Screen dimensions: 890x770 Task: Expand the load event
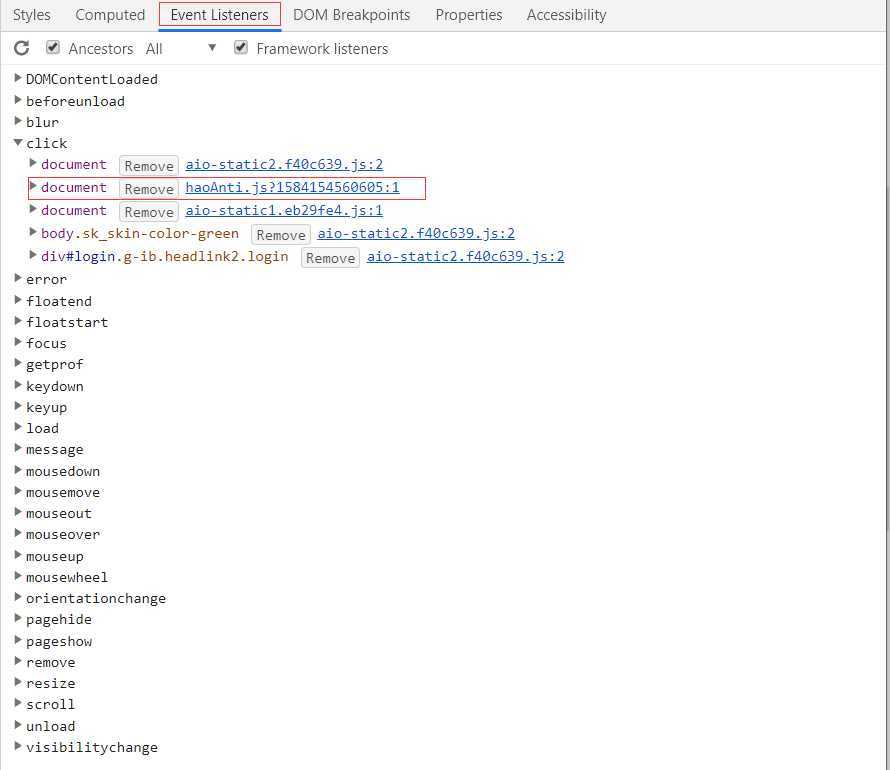(x=18, y=427)
